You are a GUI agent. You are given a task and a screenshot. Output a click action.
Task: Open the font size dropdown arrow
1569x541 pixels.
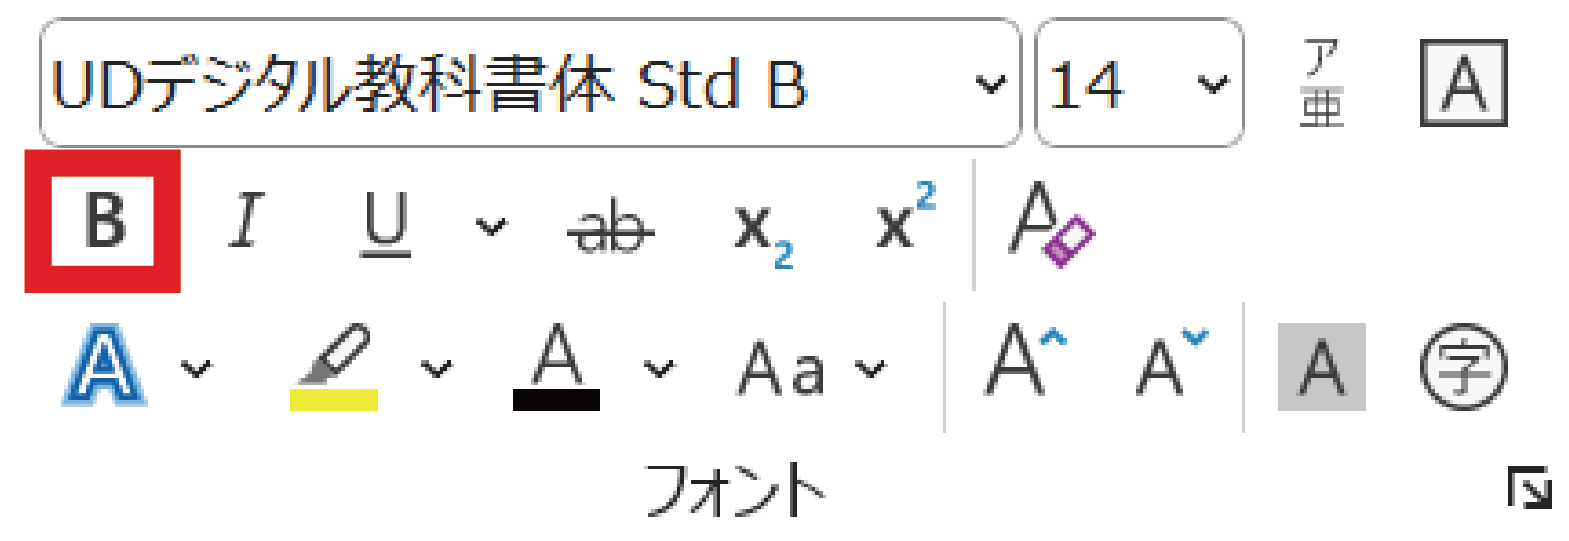point(1212,84)
